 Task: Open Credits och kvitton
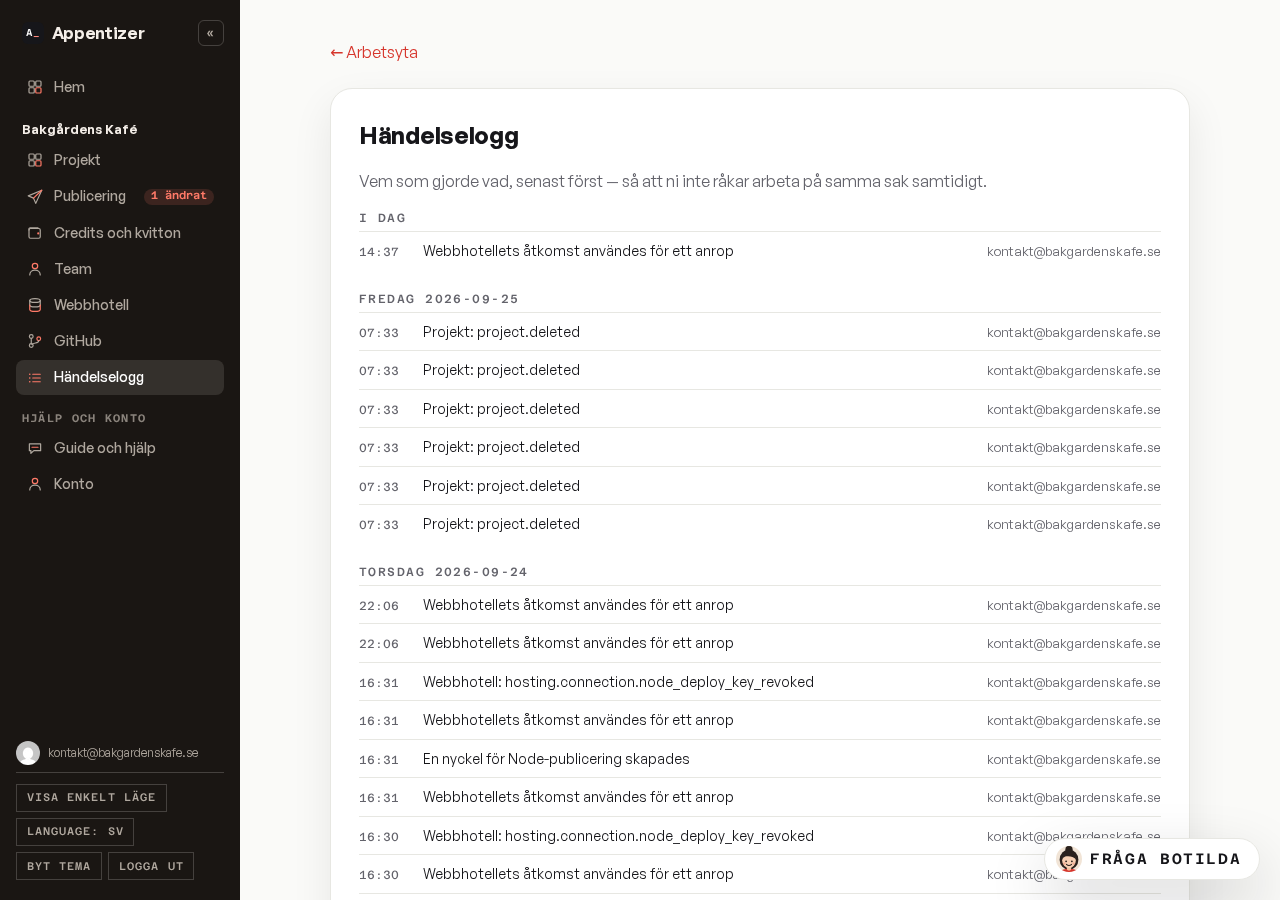[x=120, y=233]
